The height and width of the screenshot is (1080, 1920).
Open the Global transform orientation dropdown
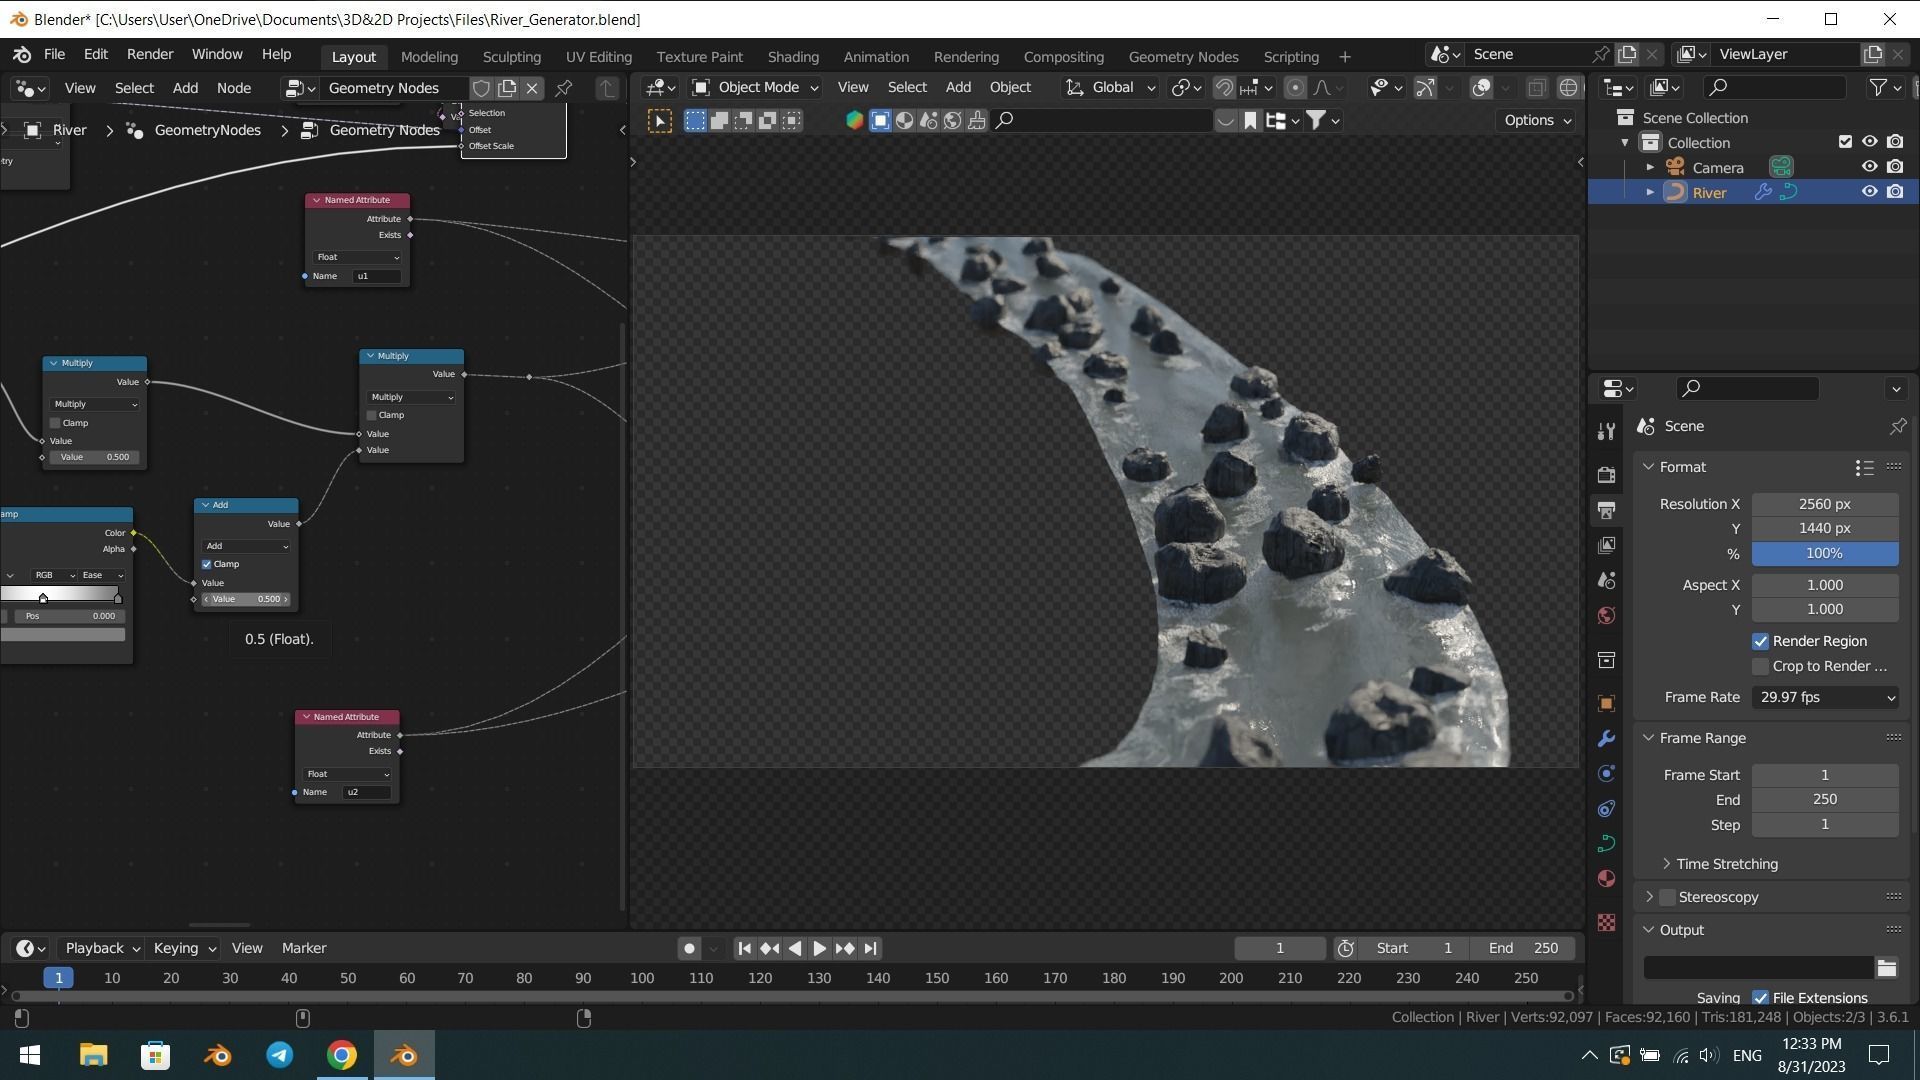point(1111,88)
